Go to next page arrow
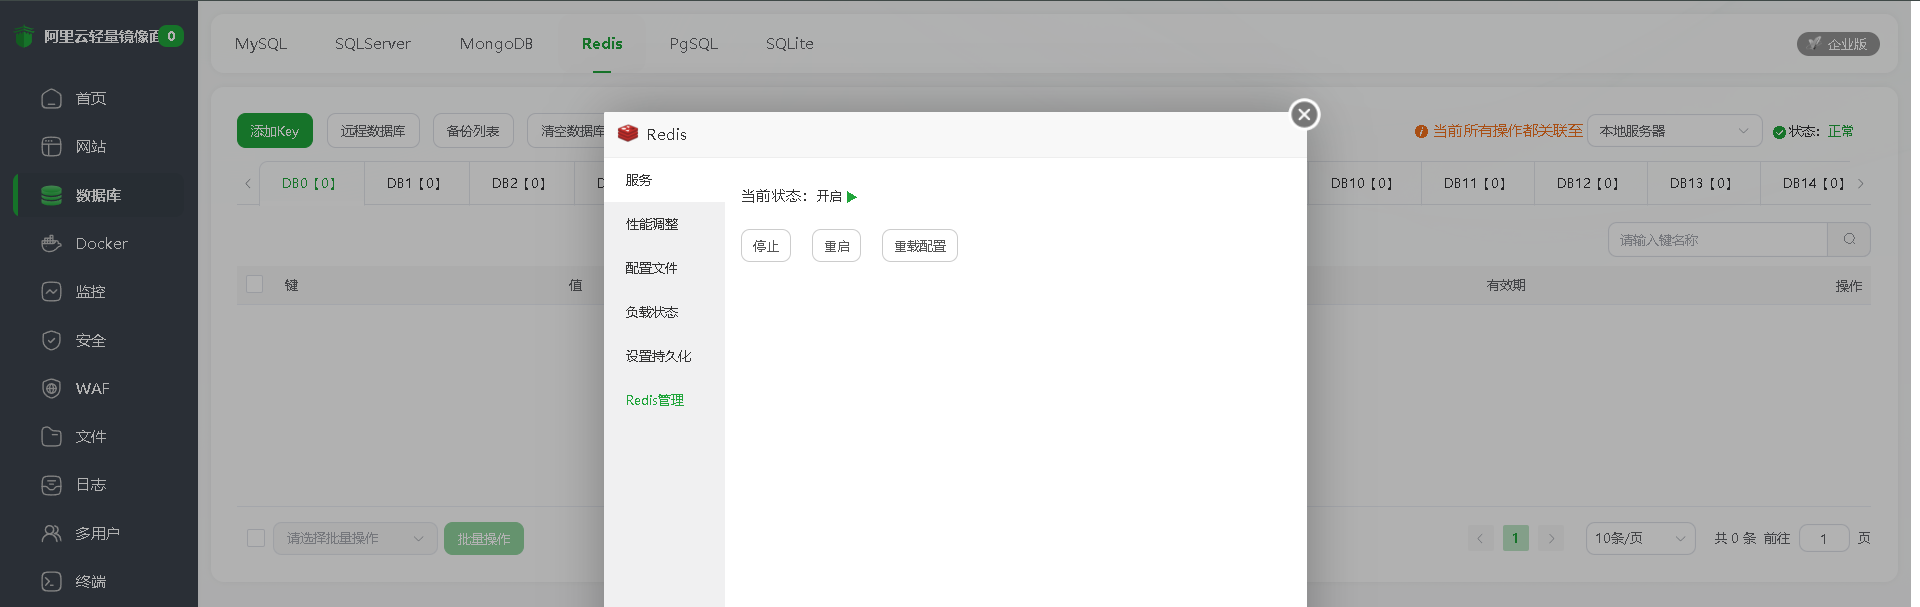This screenshot has width=1920, height=607. [1551, 538]
